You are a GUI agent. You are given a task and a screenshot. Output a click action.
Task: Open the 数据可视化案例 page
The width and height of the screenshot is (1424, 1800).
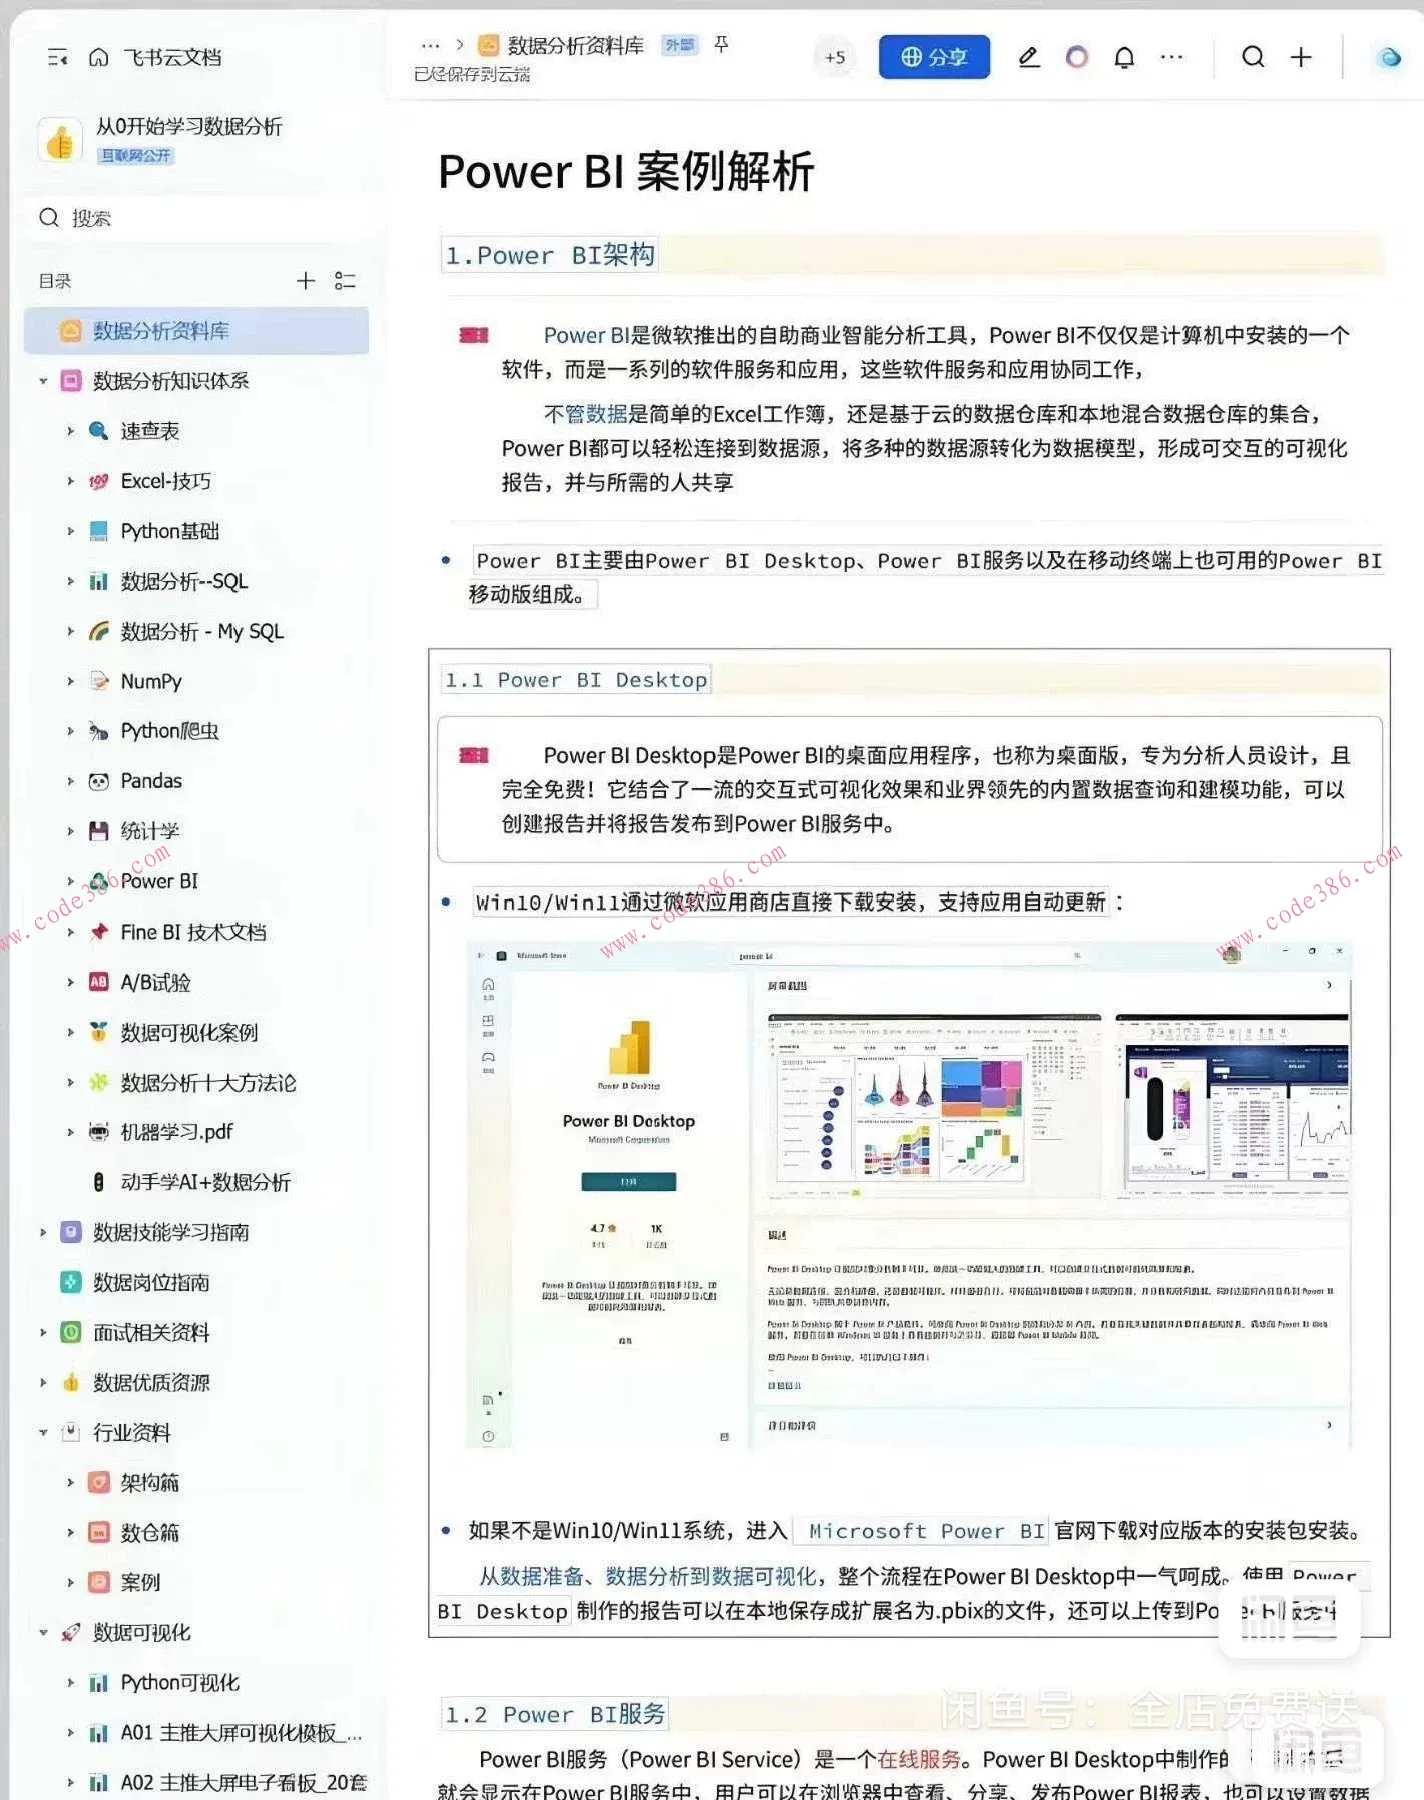coord(189,1032)
